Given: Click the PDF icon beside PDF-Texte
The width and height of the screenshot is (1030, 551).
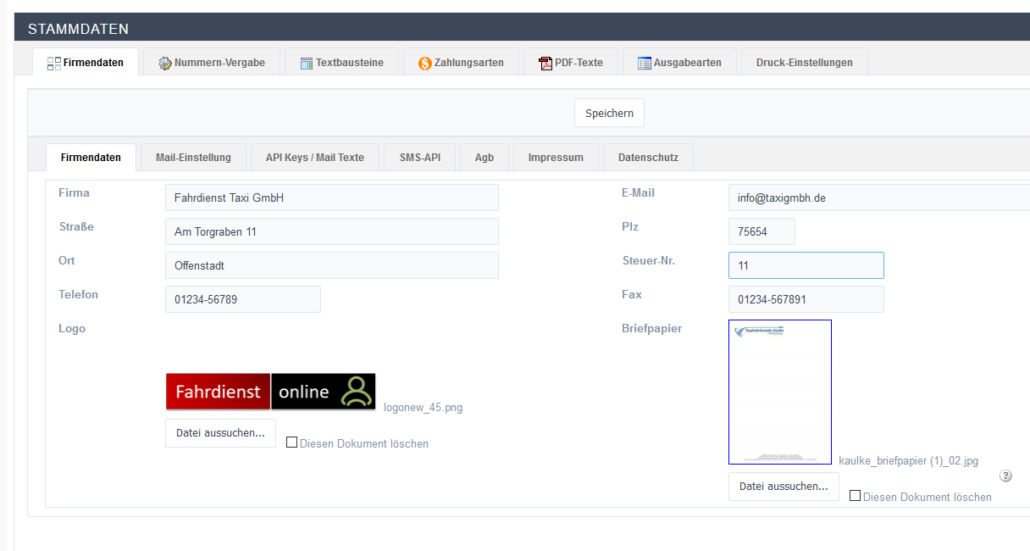Looking at the screenshot, I should (x=546, y=63).
